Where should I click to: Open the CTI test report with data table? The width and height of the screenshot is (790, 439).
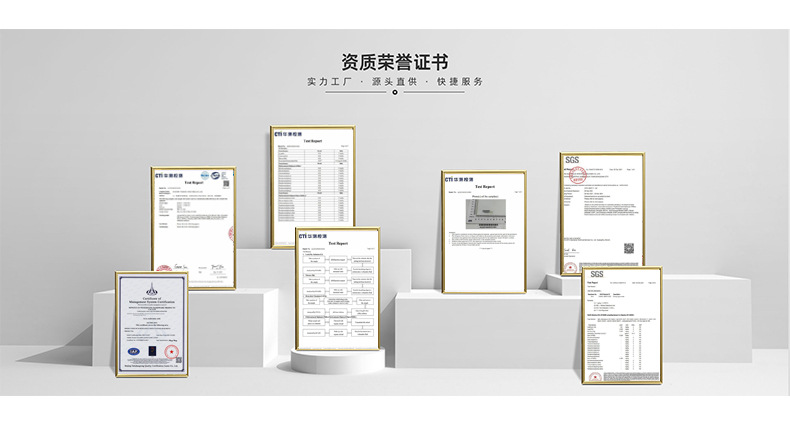point(312,186)
